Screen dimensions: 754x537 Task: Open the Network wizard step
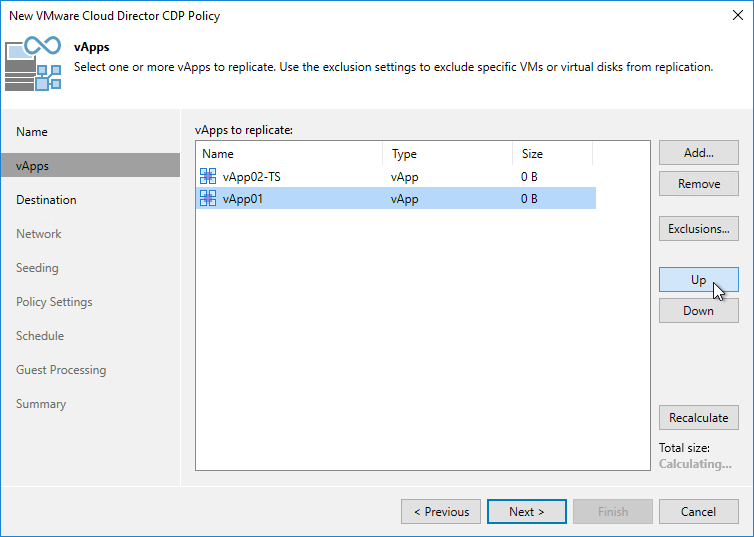[x=38, y=234]
